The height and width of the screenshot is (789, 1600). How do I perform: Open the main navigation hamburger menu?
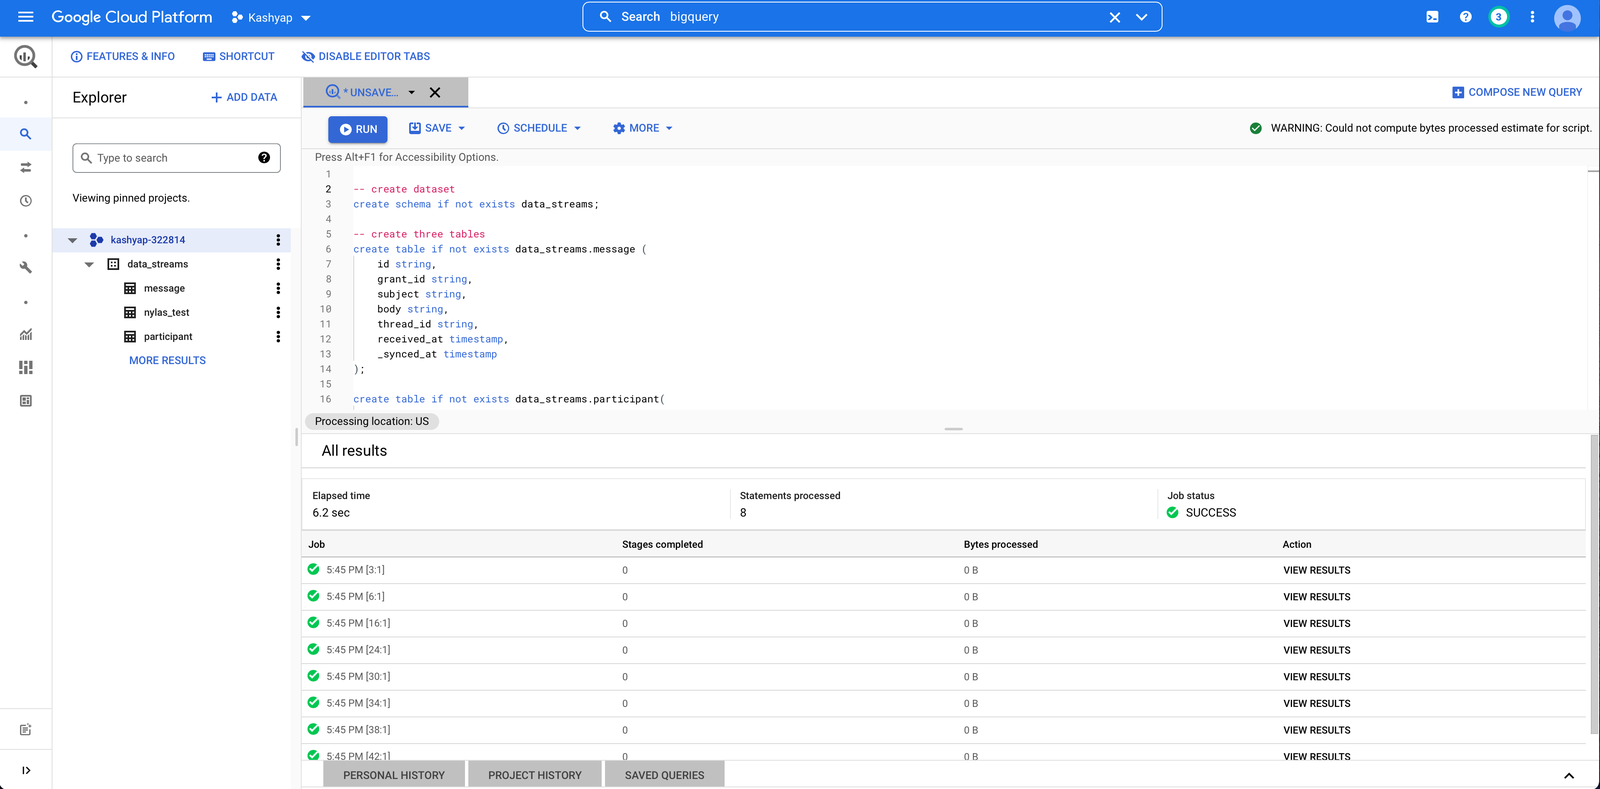click(26, 17)
